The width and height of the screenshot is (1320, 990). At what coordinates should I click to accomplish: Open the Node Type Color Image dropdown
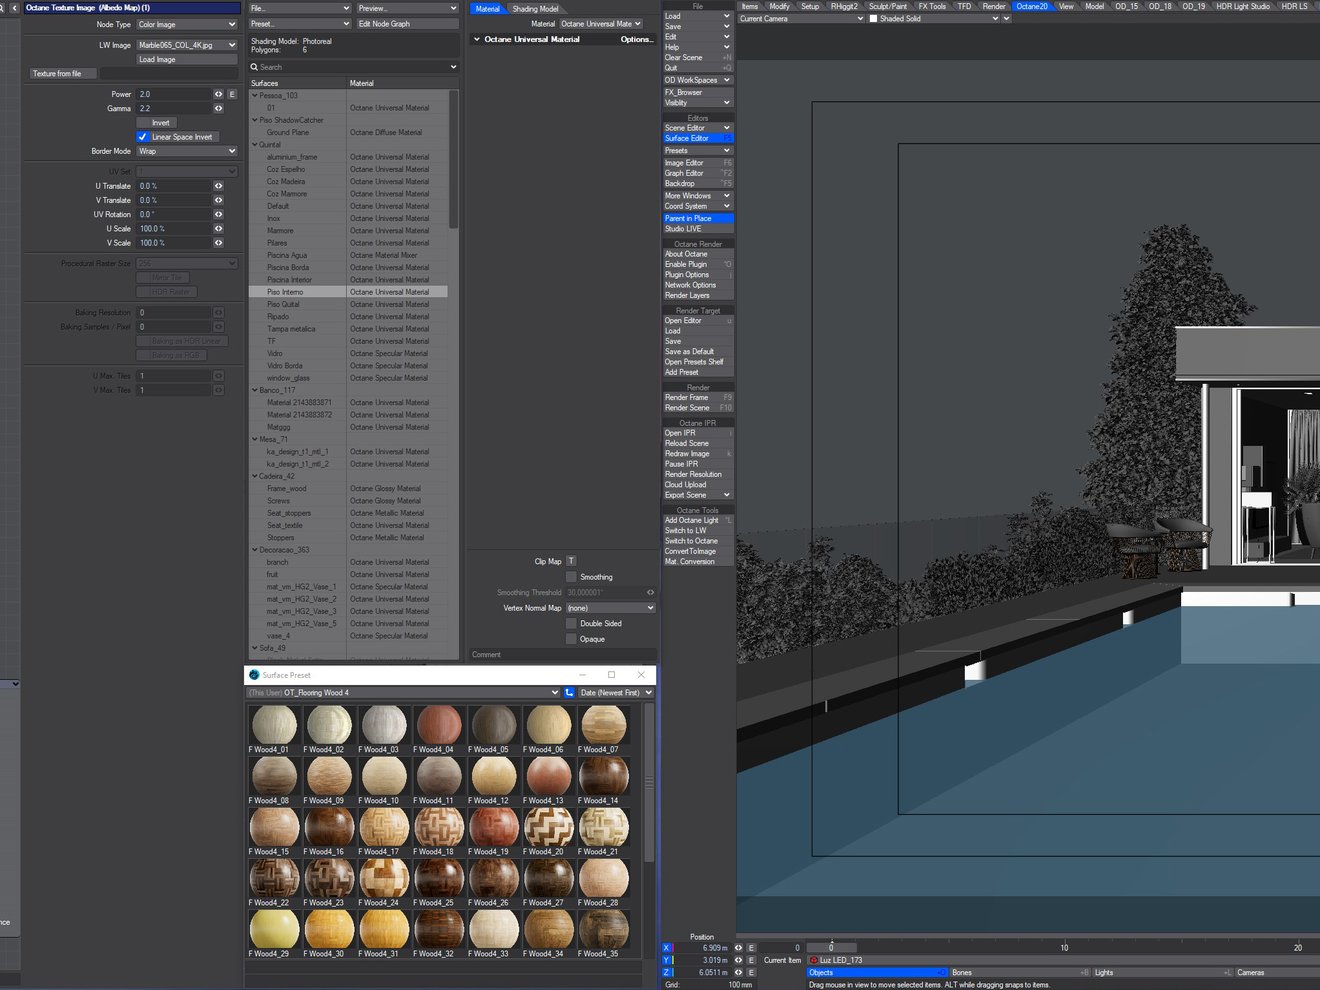pos(186,24)
